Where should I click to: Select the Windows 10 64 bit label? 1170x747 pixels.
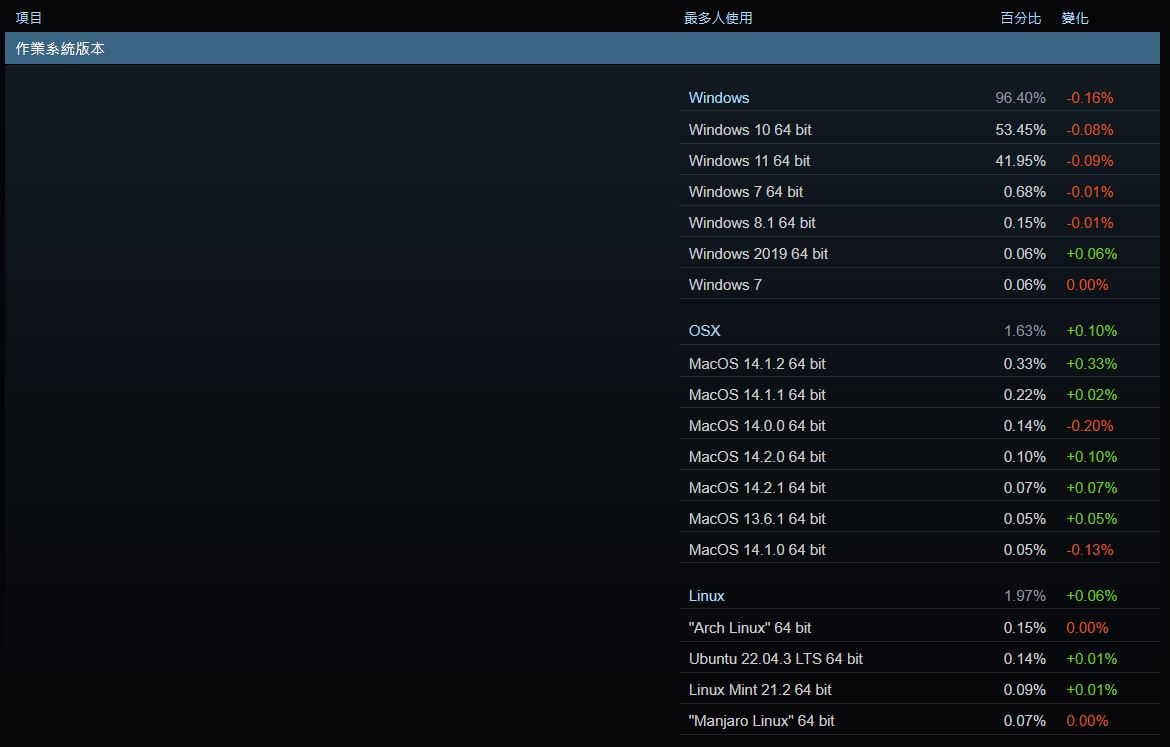(750, 130)
